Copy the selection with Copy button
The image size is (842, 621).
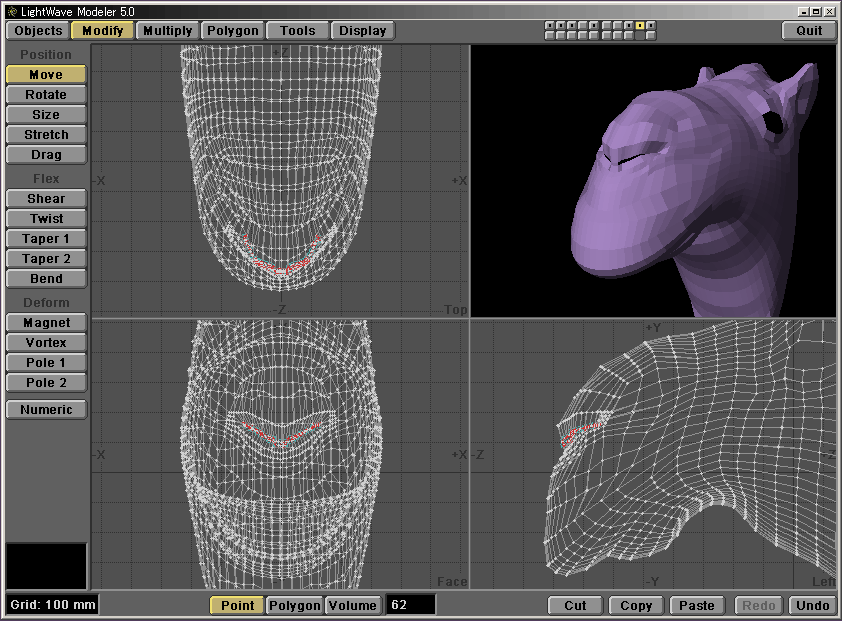[636, 605]
